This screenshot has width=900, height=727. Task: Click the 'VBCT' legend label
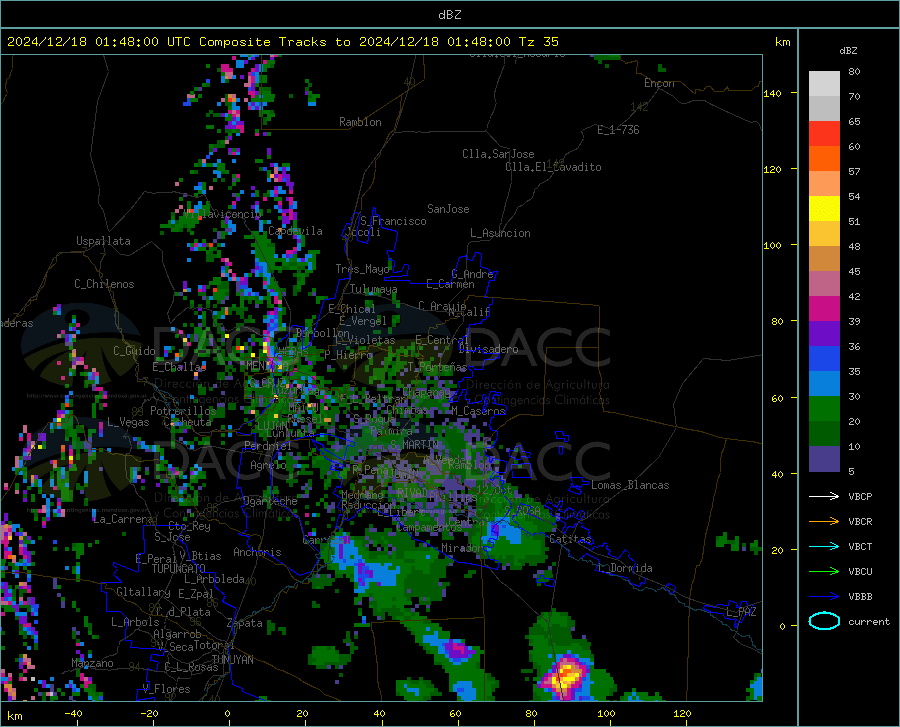pyautogui.click(x=860, y=547)
